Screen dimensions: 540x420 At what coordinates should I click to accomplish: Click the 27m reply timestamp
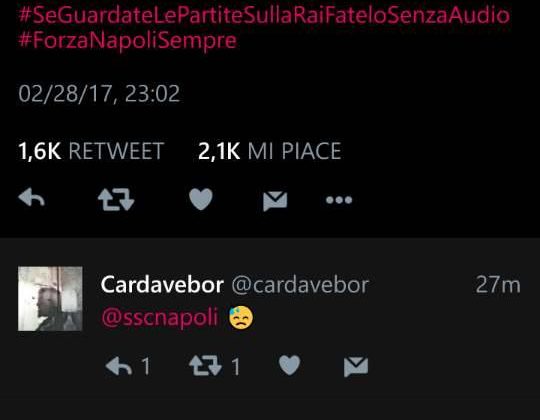click(x=498, y=285)
